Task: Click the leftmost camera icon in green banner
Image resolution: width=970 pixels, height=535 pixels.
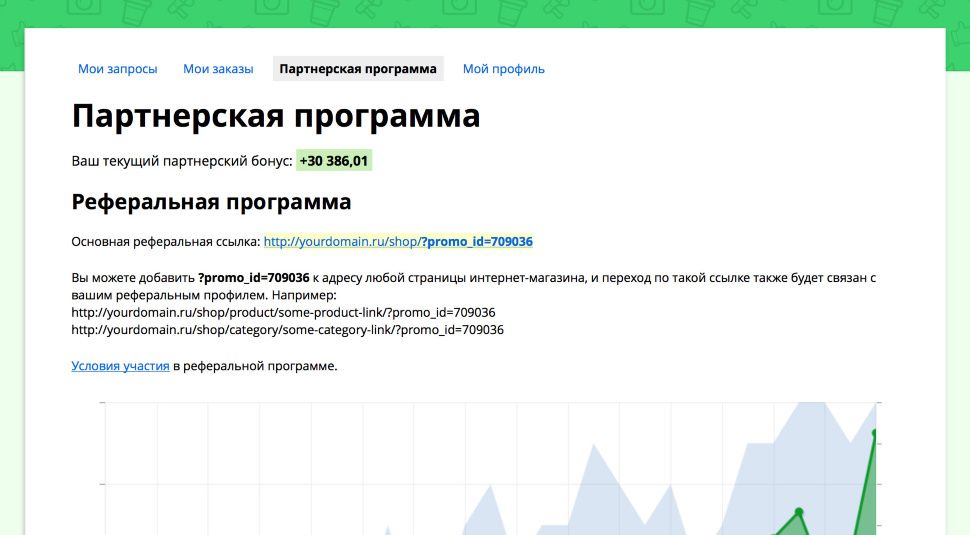Action: (x=84, y=6)
